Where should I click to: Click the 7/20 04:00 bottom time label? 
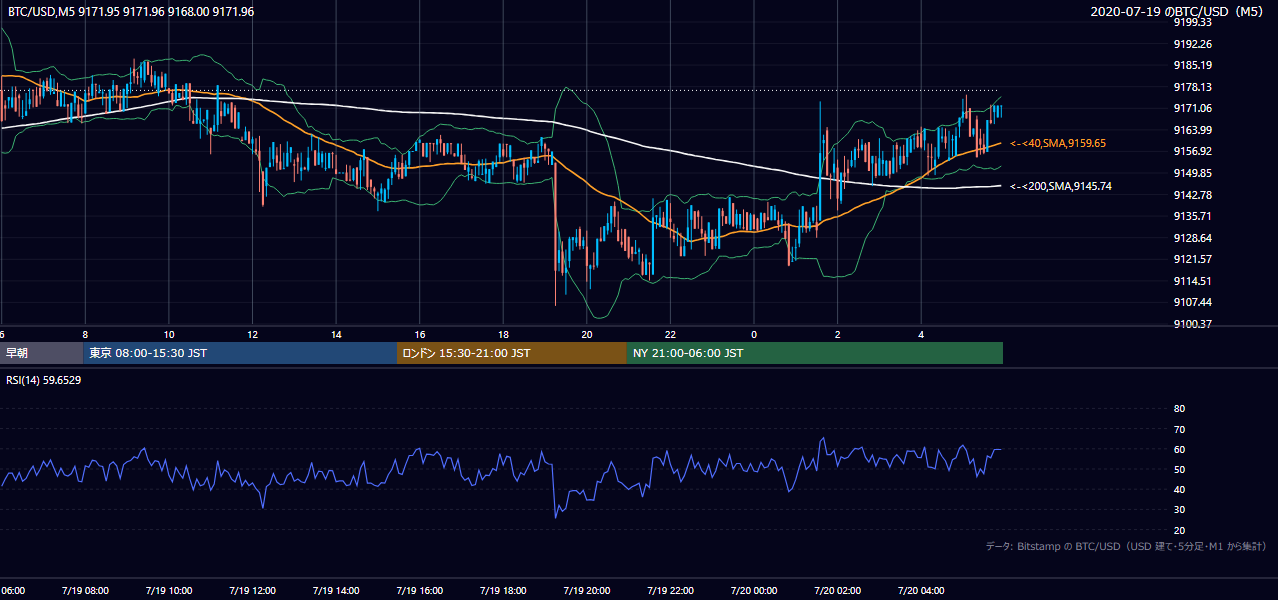(x=921, y=591)
